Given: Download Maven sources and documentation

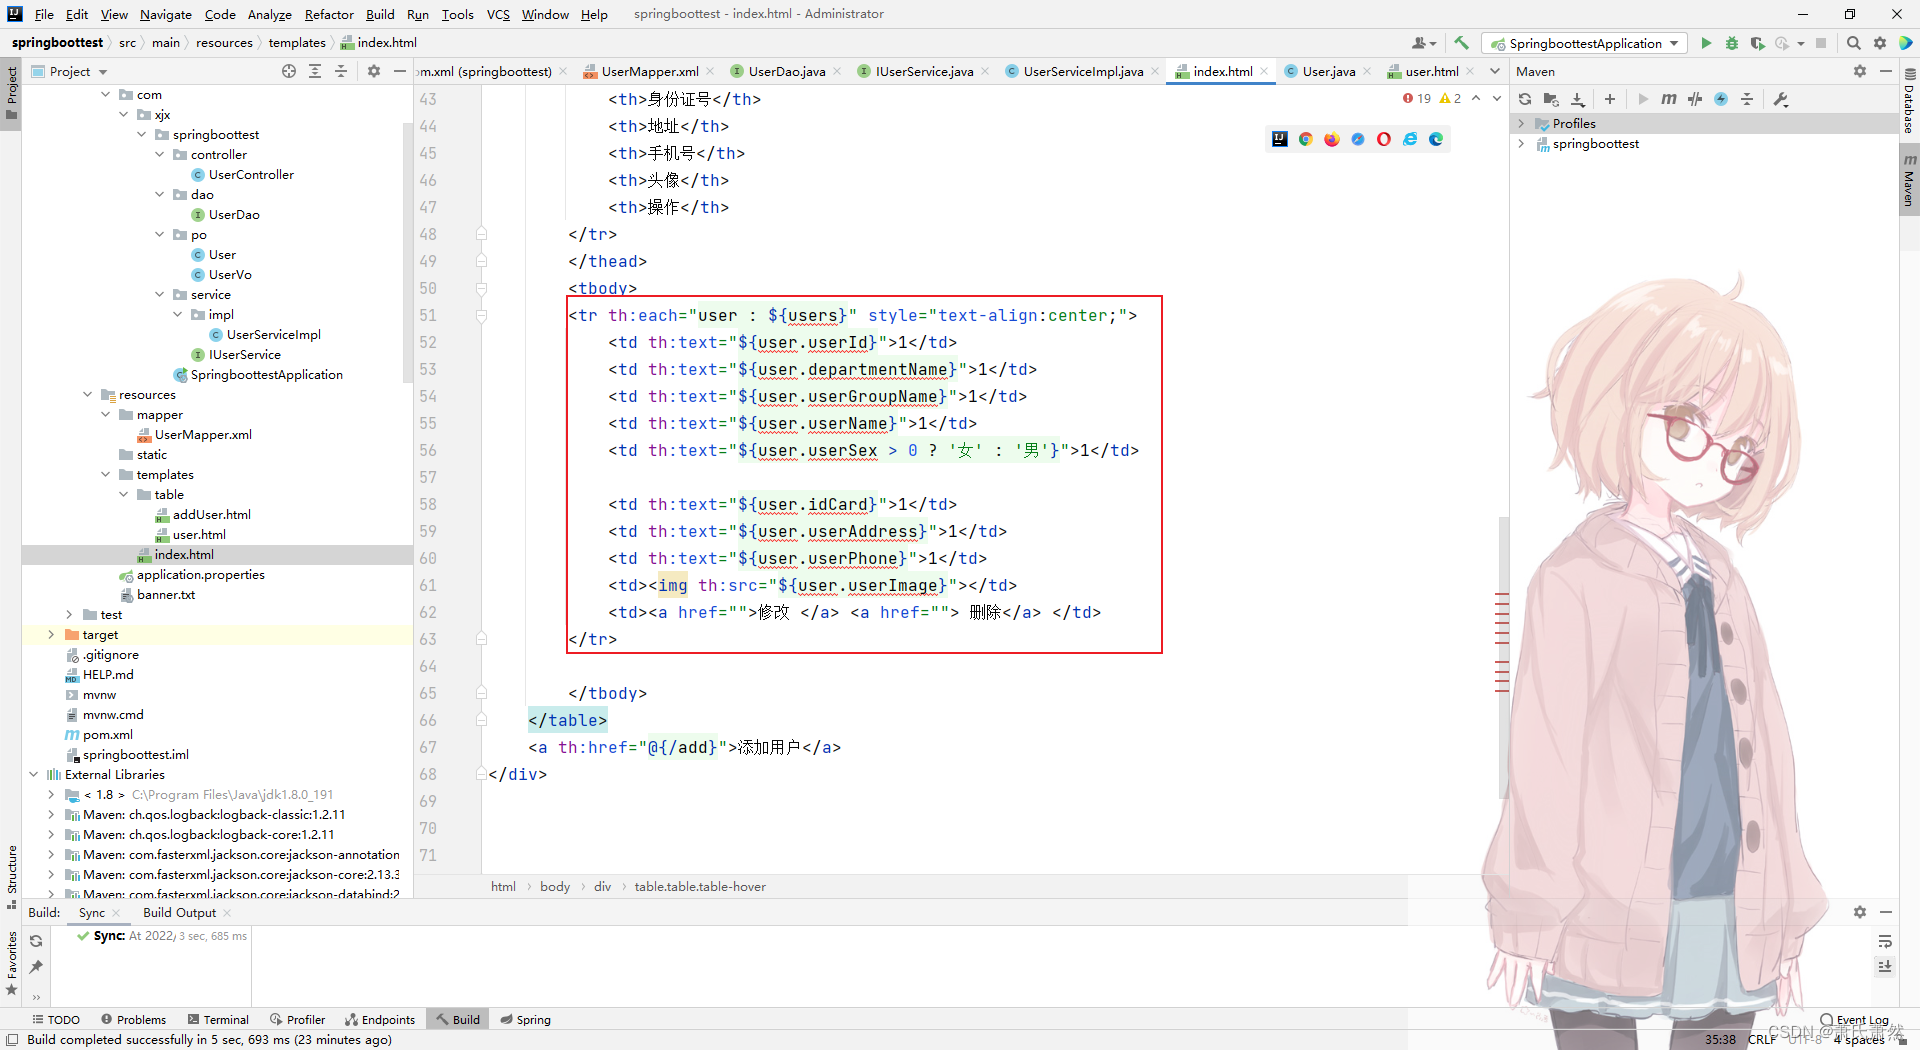Looking at the screenshot, I should [1578, 99].
